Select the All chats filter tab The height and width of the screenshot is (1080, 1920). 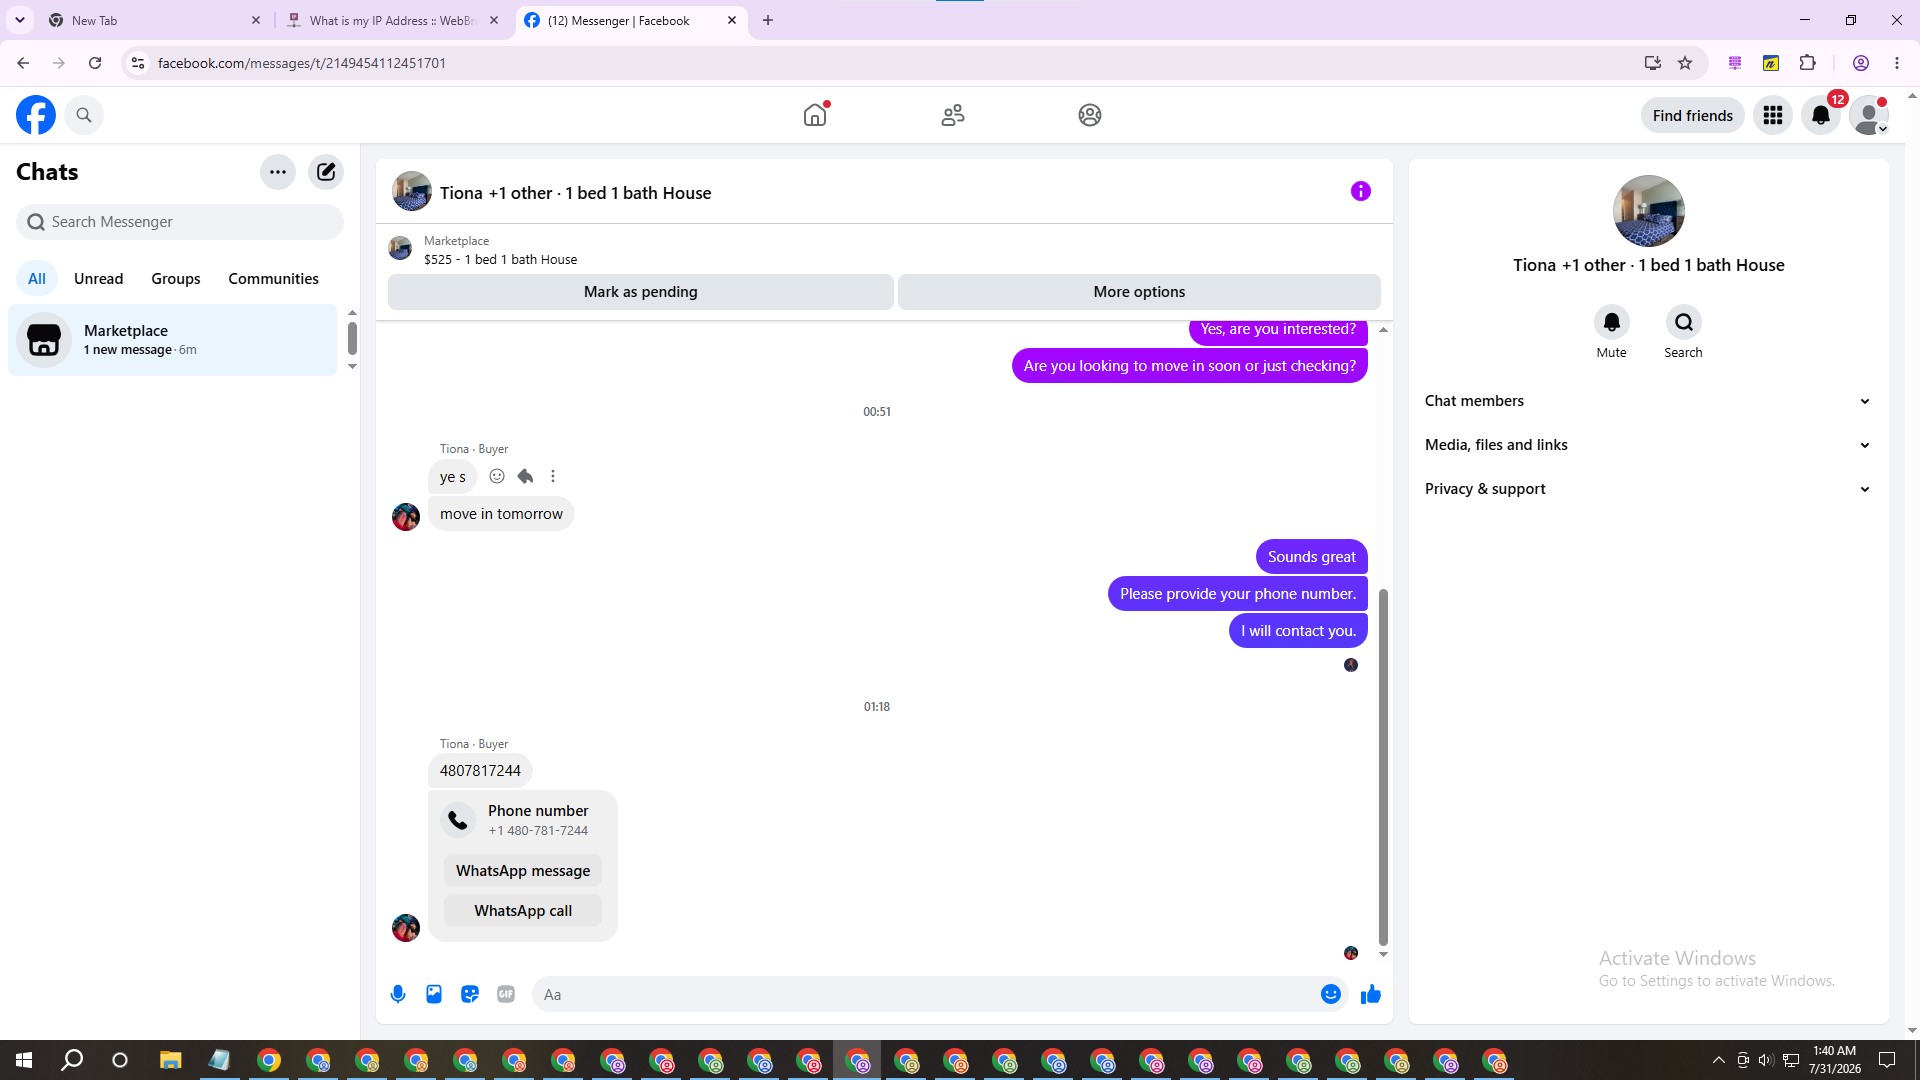(x=37, y=279)
